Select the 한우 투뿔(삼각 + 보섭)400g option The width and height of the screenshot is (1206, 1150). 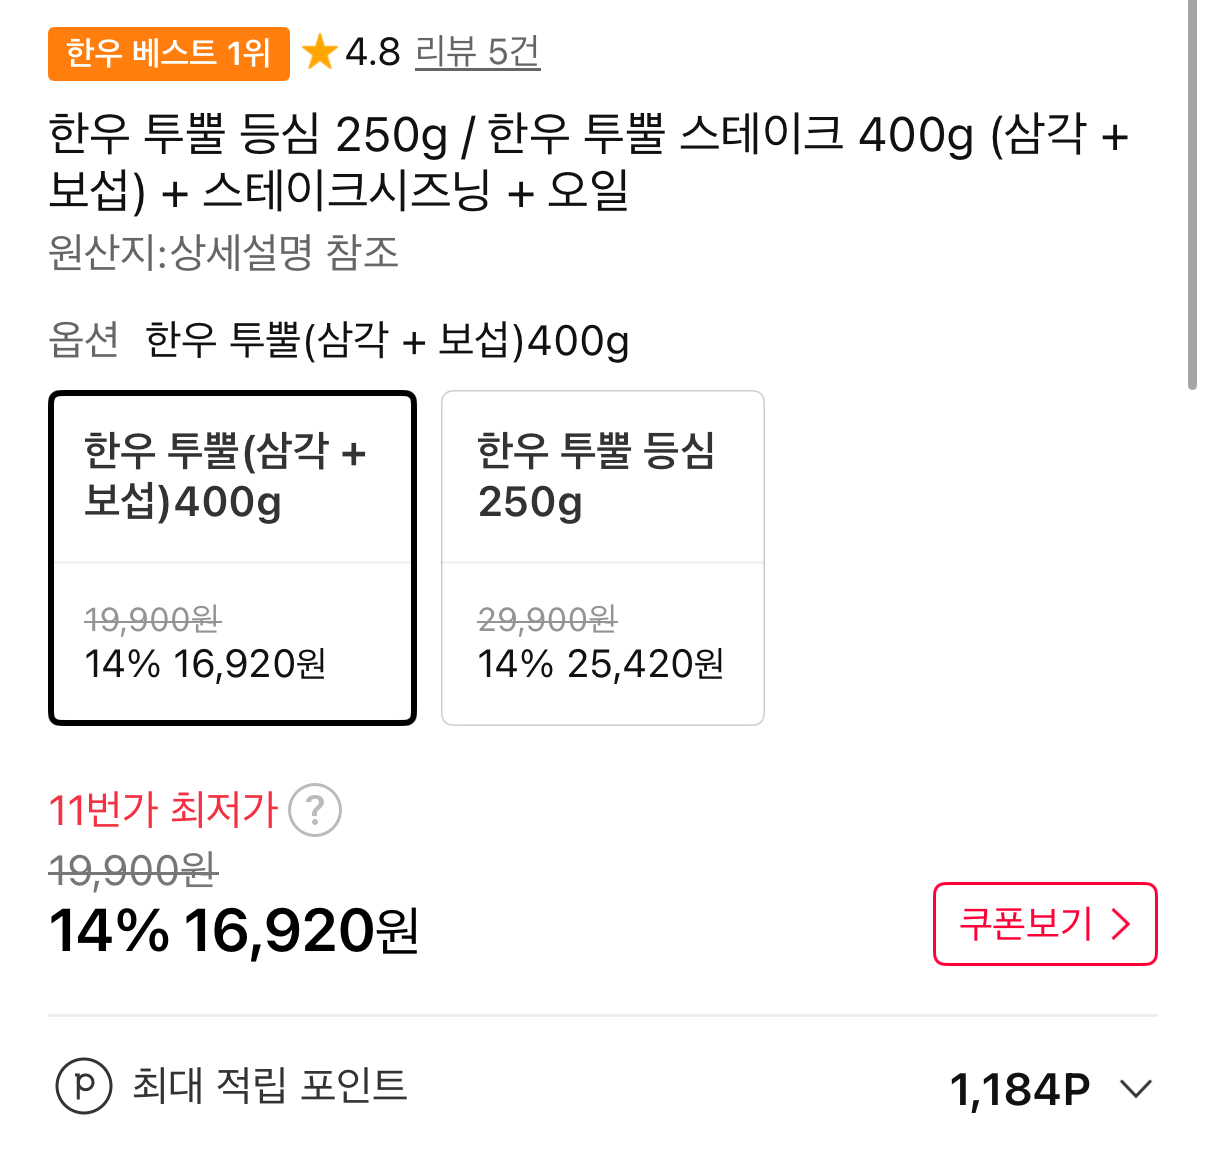click(x=232, y=557)
